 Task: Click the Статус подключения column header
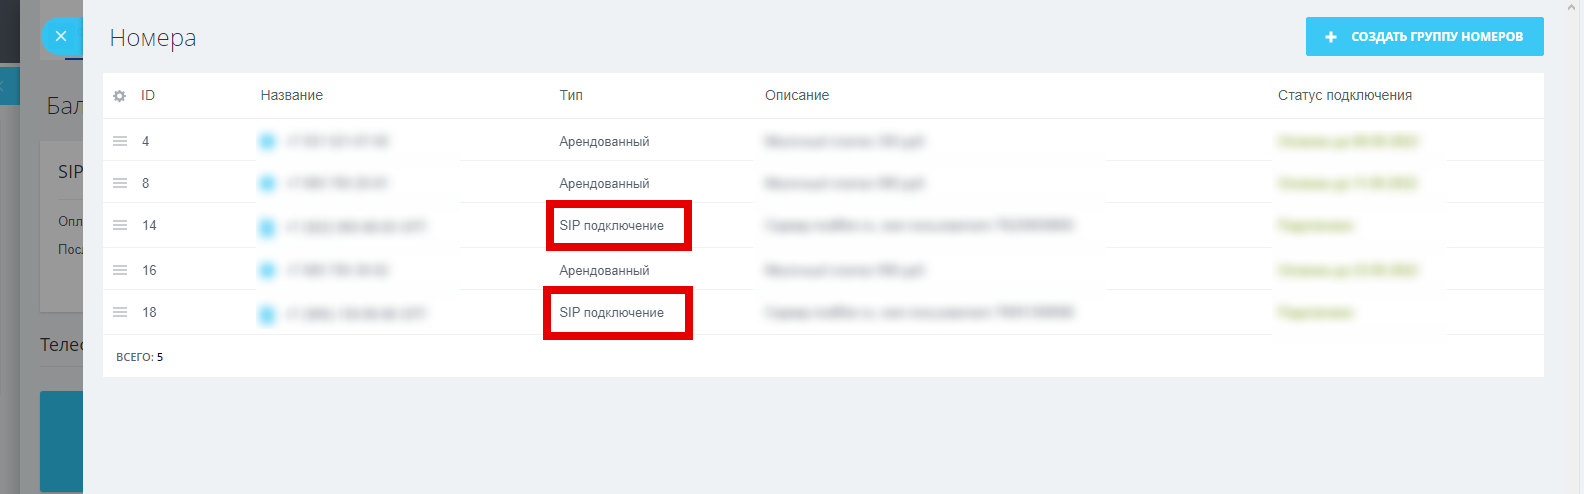pyautogui.click(x=1345, y=95)
